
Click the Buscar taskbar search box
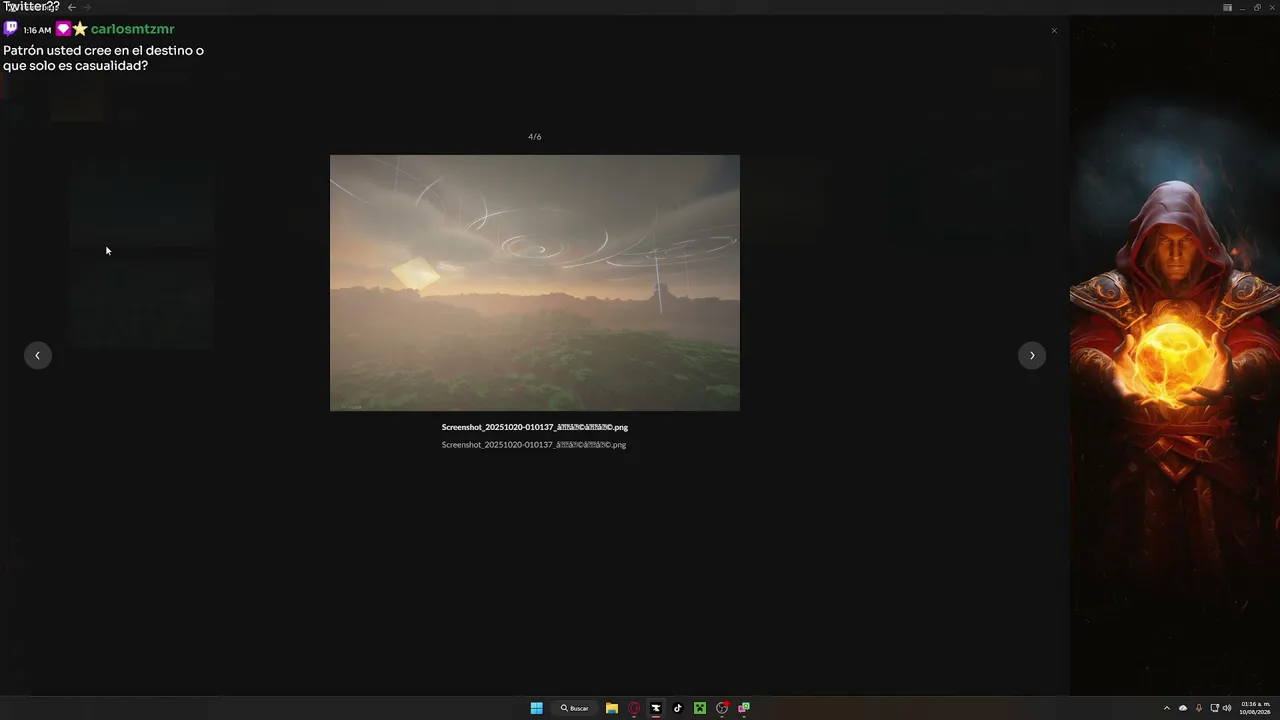574,708
